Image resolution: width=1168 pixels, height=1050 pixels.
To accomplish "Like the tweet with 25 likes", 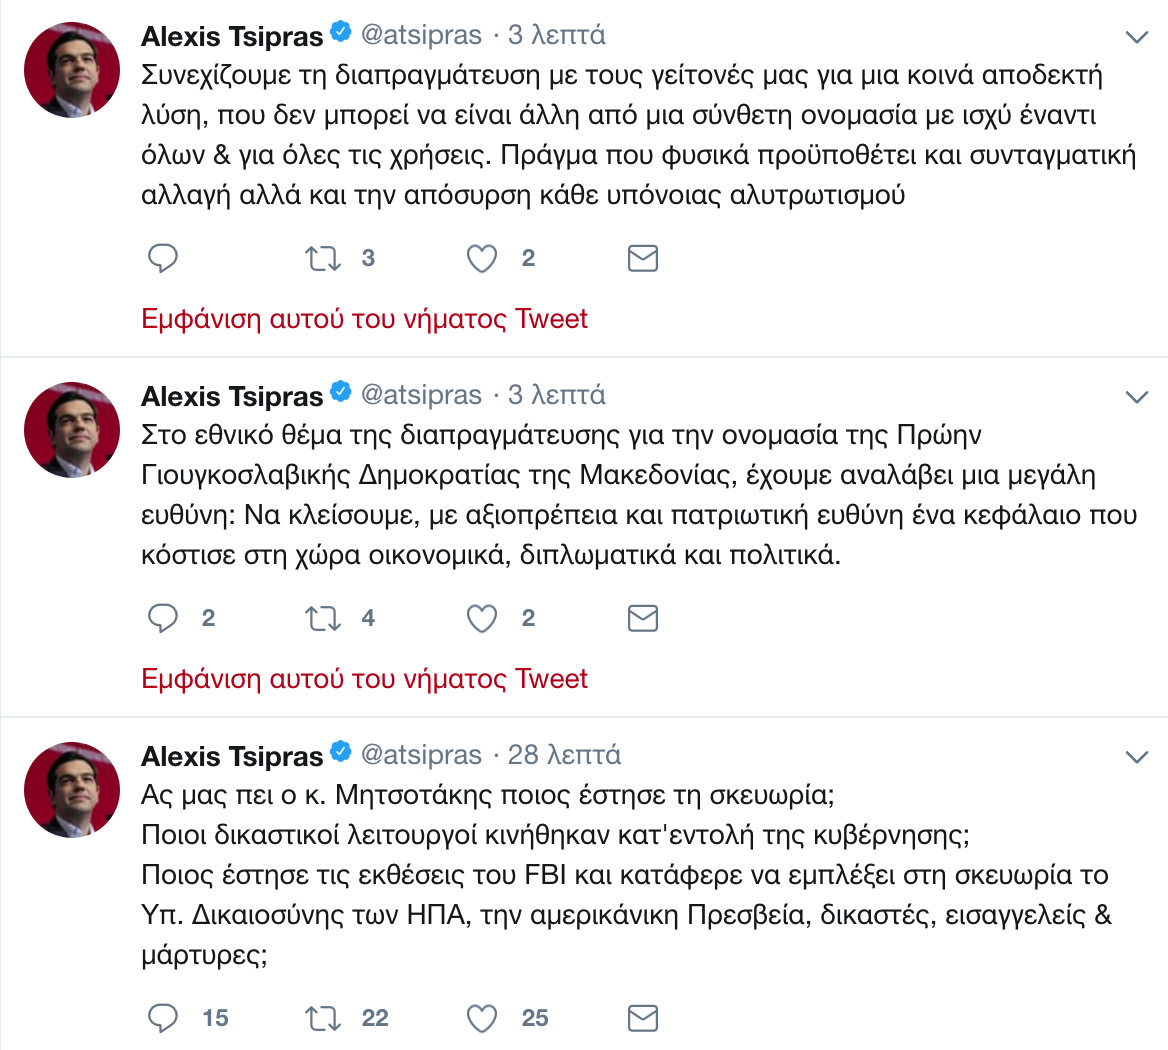I will click(x=482, y=1019).
